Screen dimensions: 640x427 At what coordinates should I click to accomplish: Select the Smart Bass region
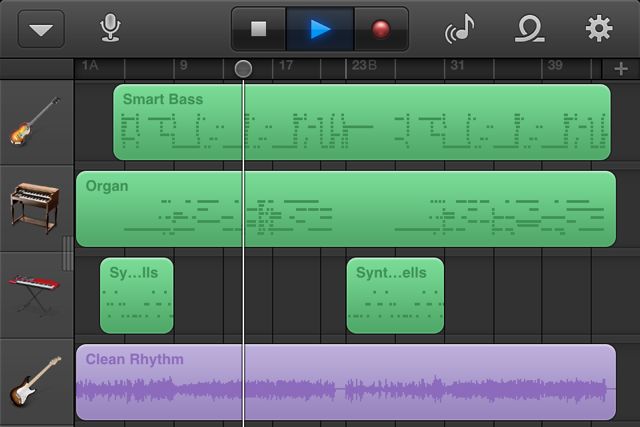click(362, 122)
